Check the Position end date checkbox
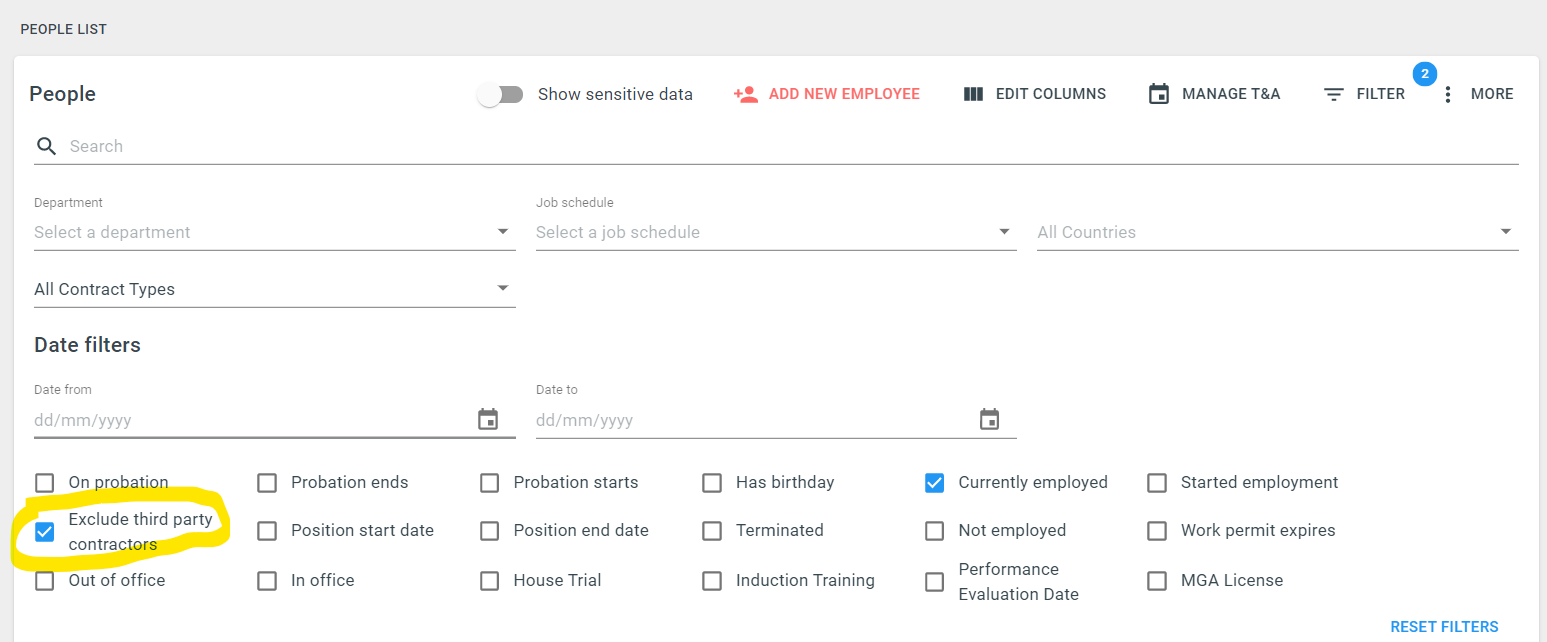 coord(489,531)
